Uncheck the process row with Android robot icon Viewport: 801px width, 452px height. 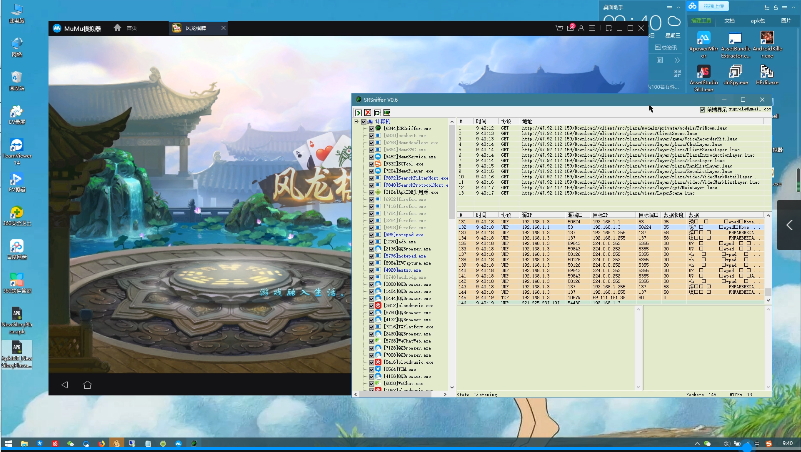[371, 192]
